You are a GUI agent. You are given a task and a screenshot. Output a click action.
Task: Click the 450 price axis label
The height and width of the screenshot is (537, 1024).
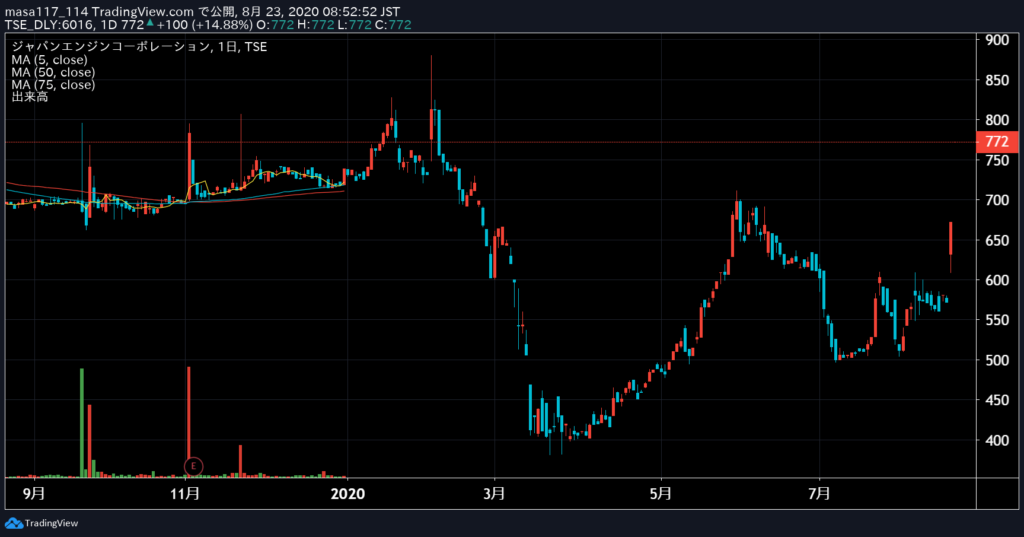[997, 400]
